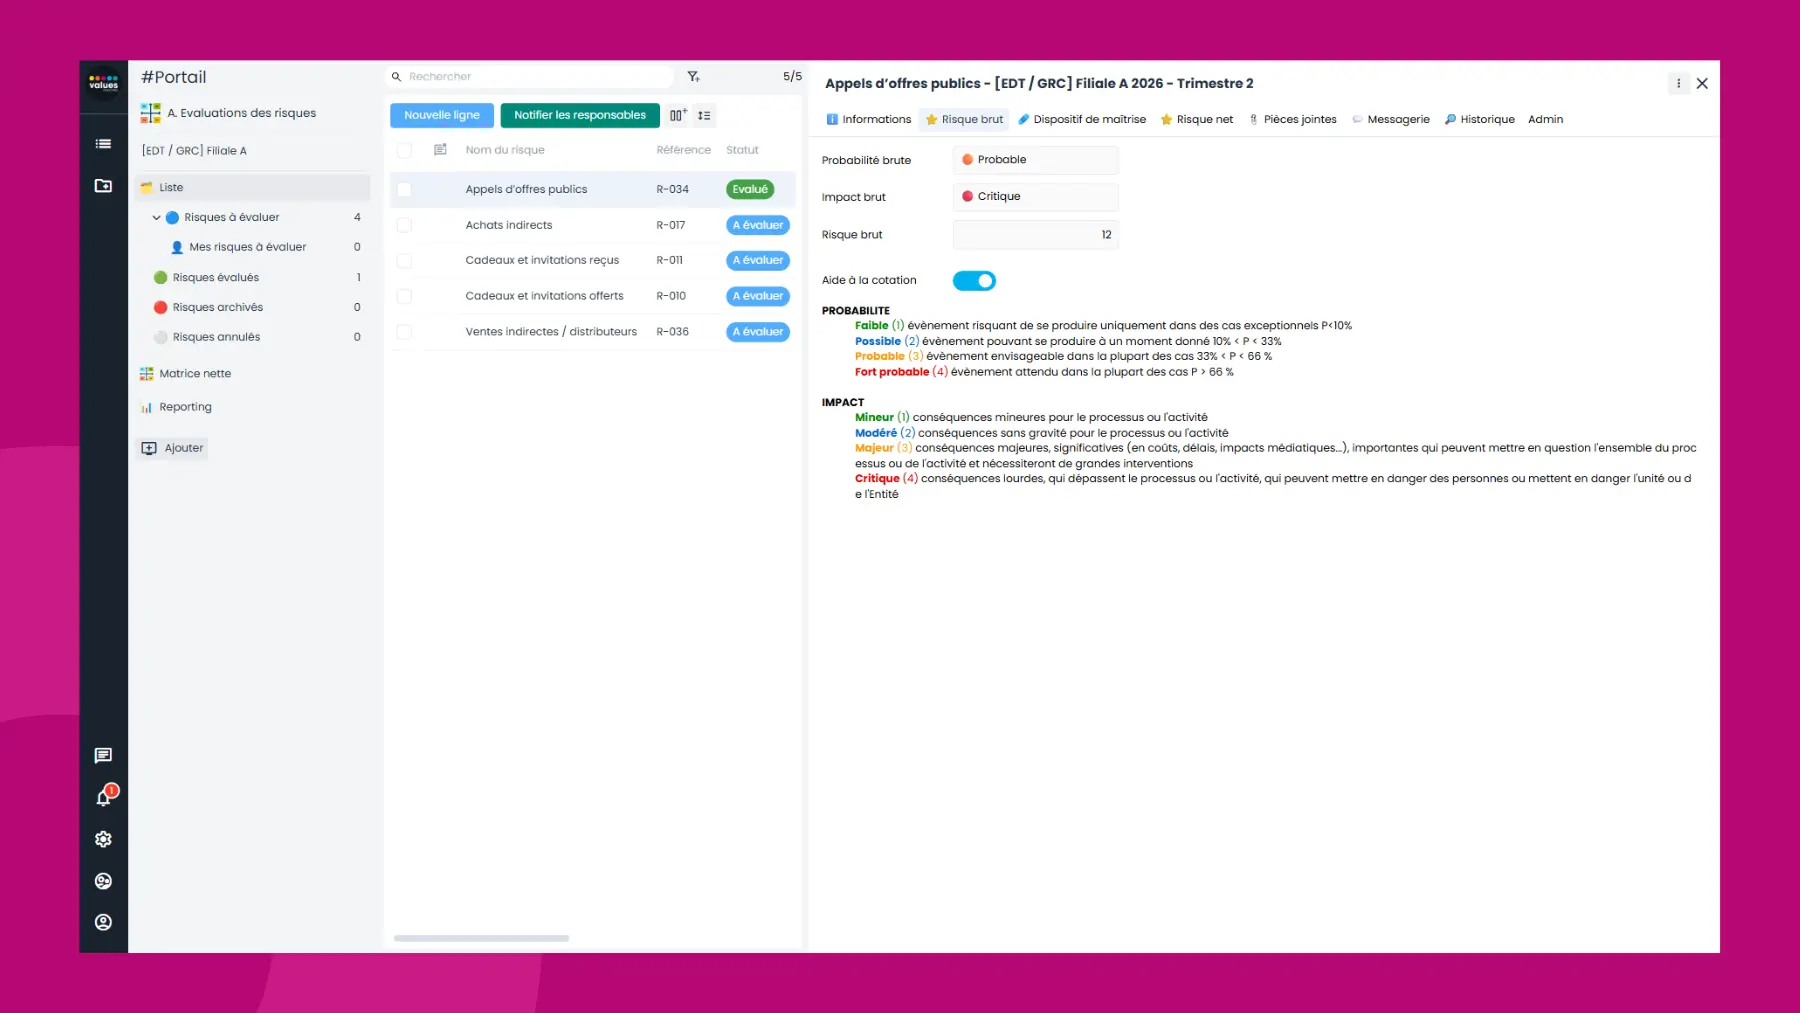Select all rows with the header checkbox
Screen dimensions: 1800x1013
pyautogui.click(x=404, y=149)
